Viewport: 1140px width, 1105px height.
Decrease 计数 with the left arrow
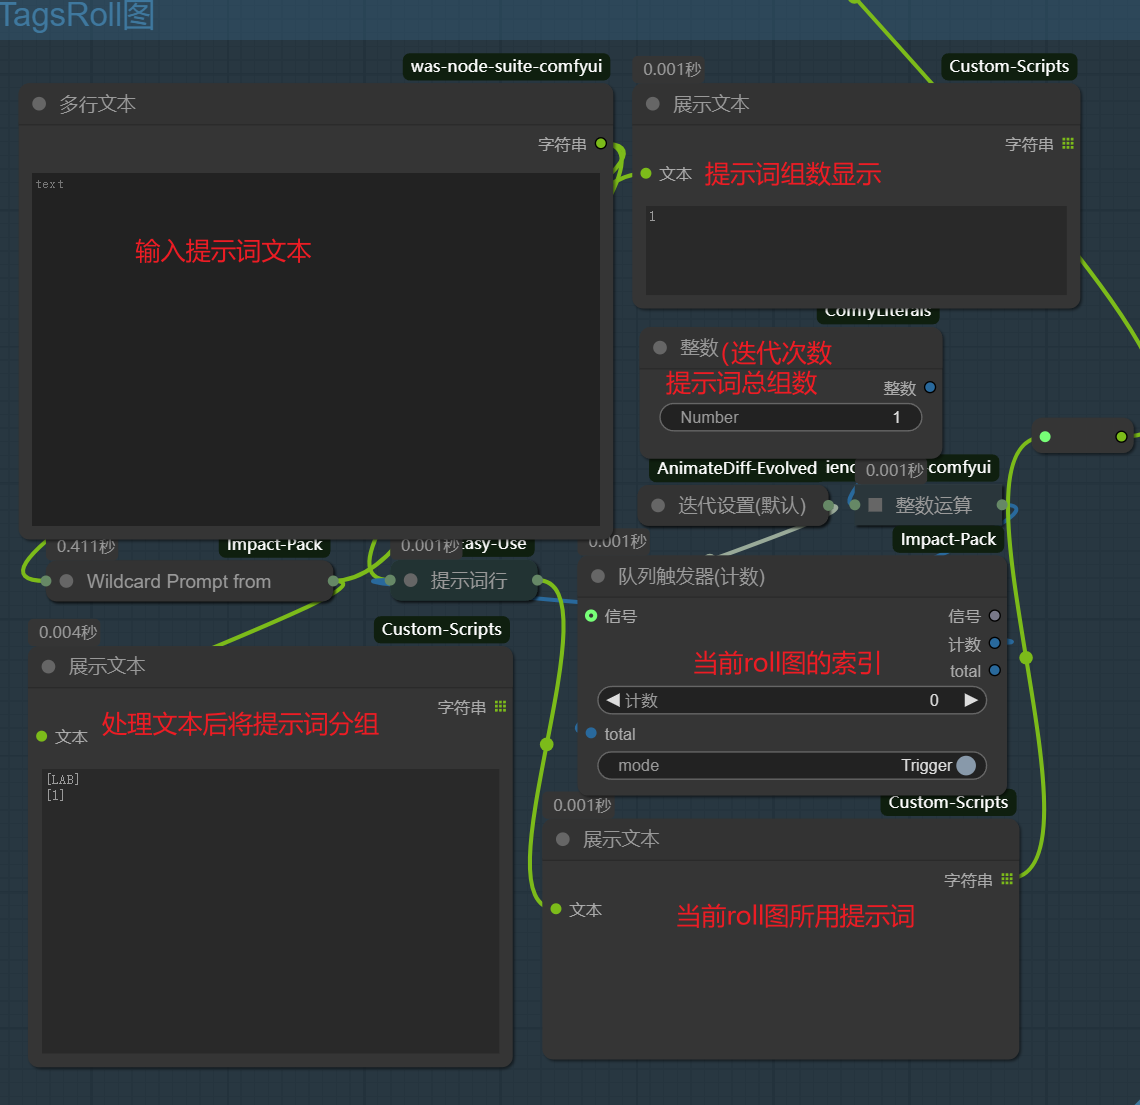(613, 700)
